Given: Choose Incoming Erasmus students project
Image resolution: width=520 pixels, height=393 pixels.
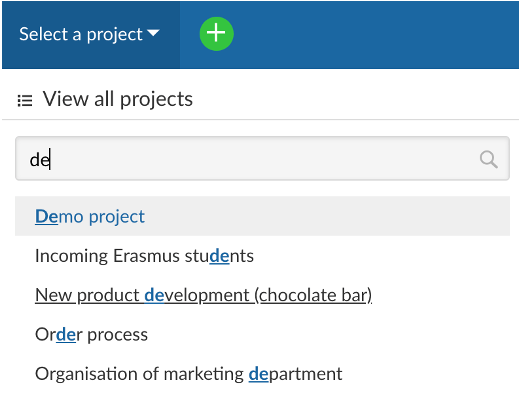Looking at the screenshot, I should point(144,256).
